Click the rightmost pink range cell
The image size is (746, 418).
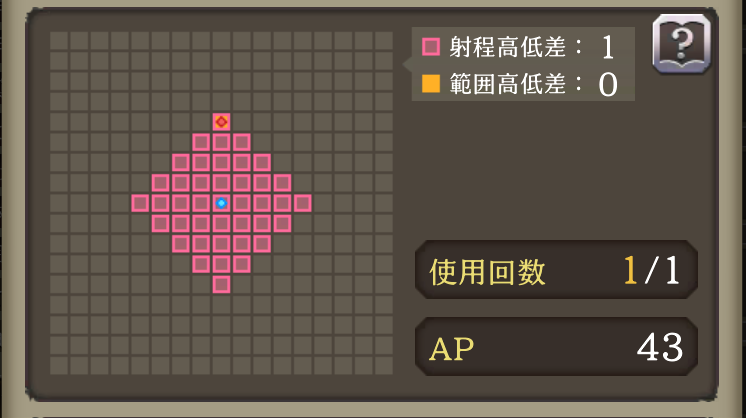303,203
